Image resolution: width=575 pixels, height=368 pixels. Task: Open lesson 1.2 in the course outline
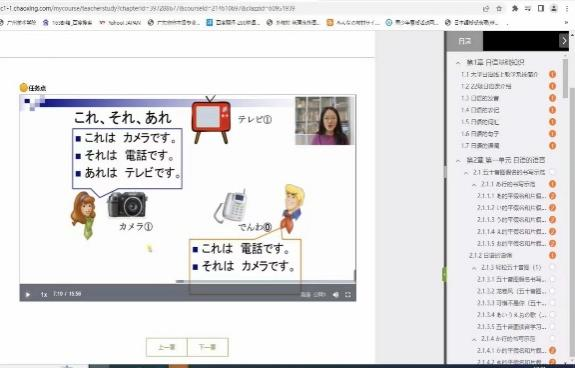click(486, 87)
